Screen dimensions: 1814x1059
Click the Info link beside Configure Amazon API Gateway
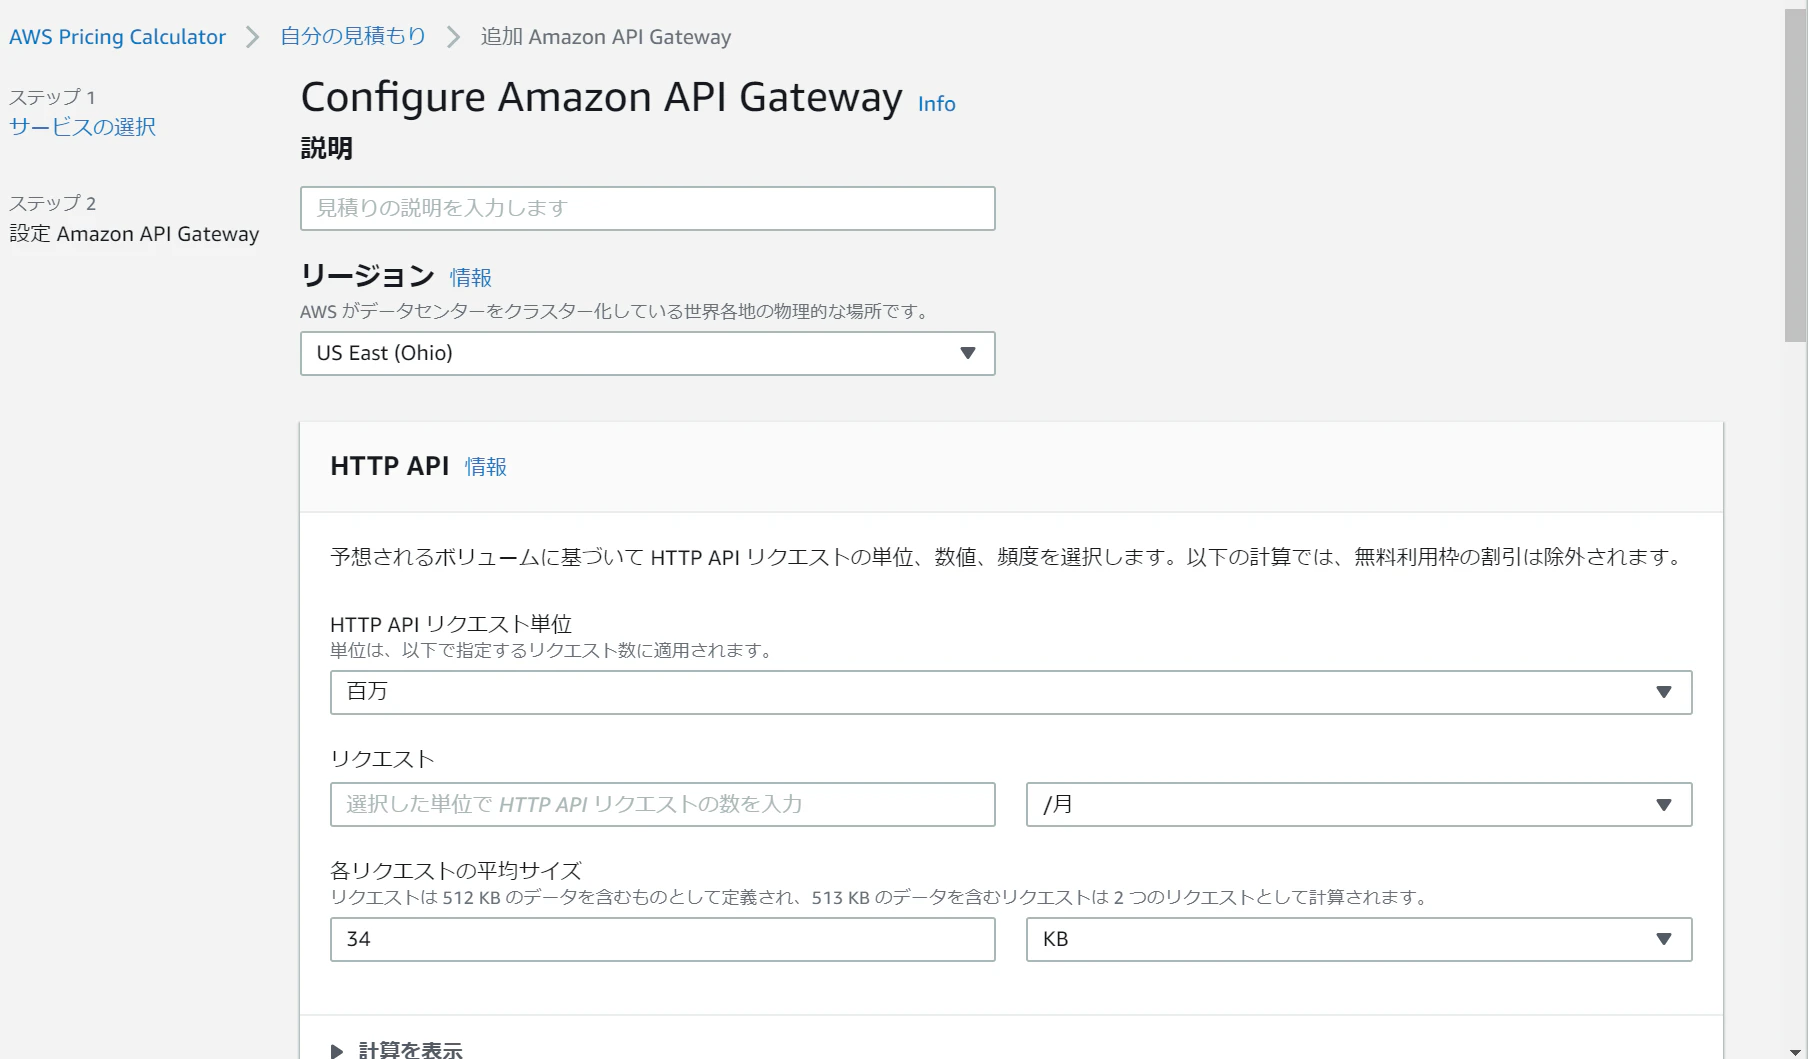[936, 104]
